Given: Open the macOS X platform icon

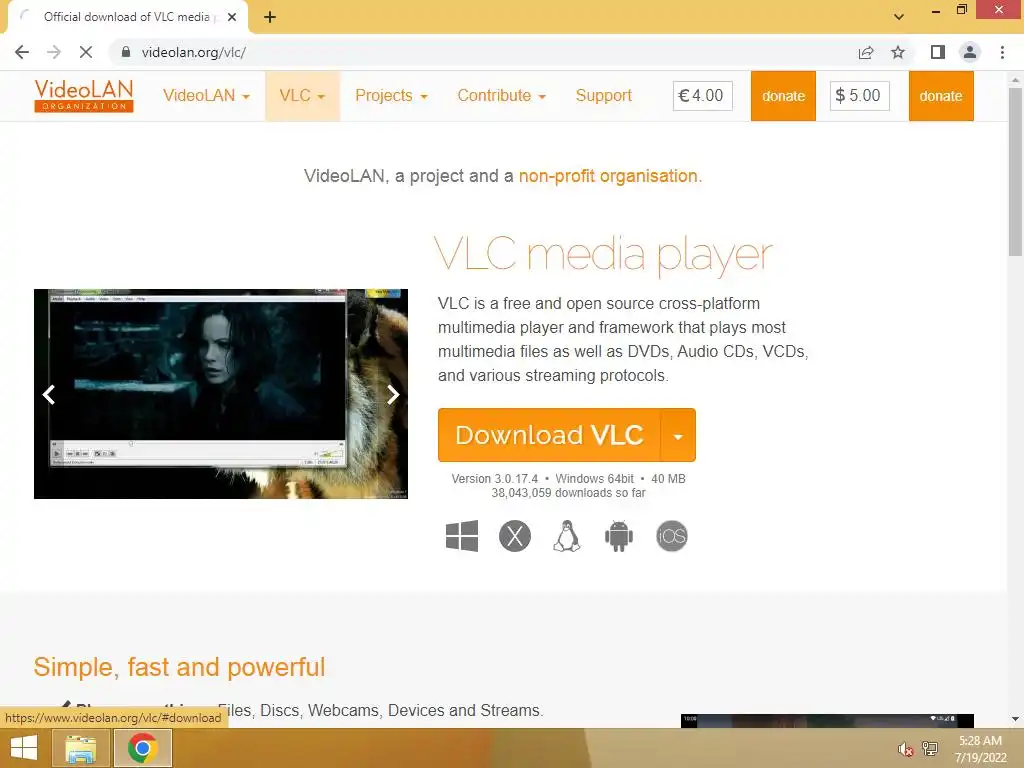Looking at the screenshot, I should point(515,536).
